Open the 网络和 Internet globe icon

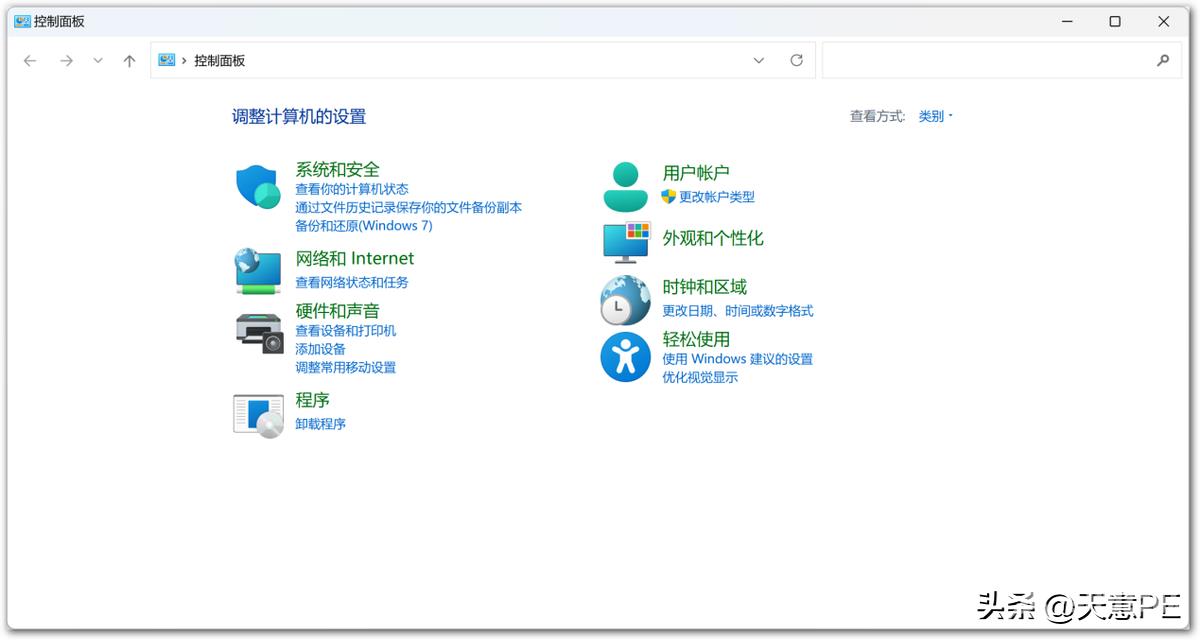point(258,271)
